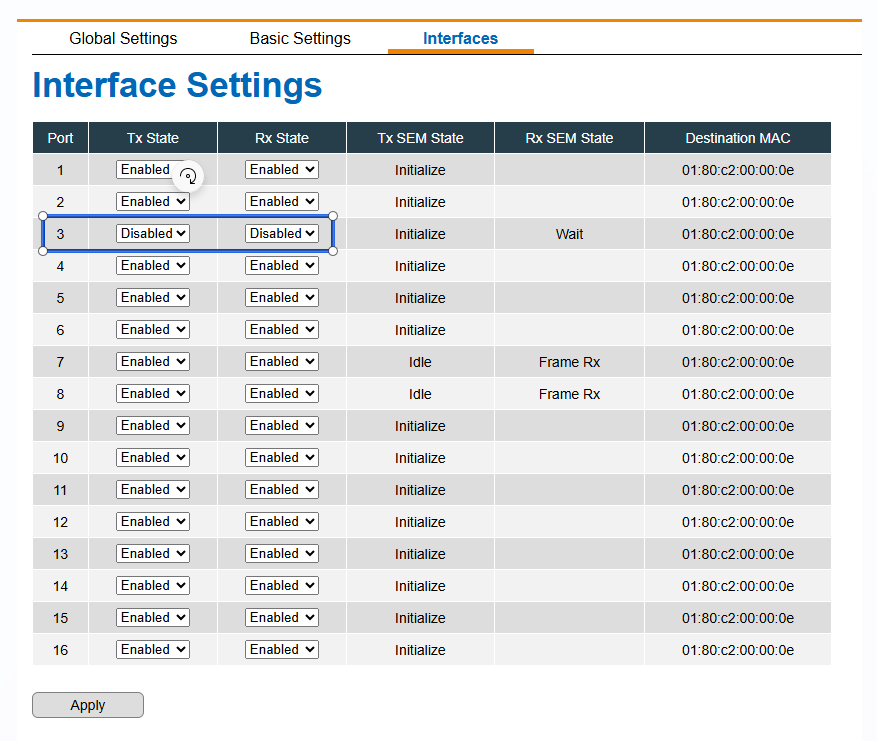Screen dimensions: 877x741
Task: Open Tx State dropdown for port 10
Action: tap(153, 457)
